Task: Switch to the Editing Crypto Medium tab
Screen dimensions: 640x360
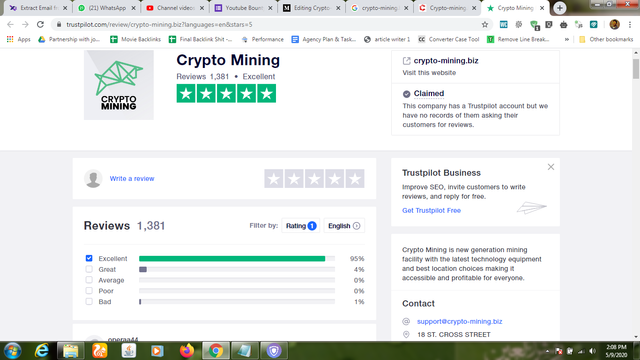Action: (x=312, y=8)
